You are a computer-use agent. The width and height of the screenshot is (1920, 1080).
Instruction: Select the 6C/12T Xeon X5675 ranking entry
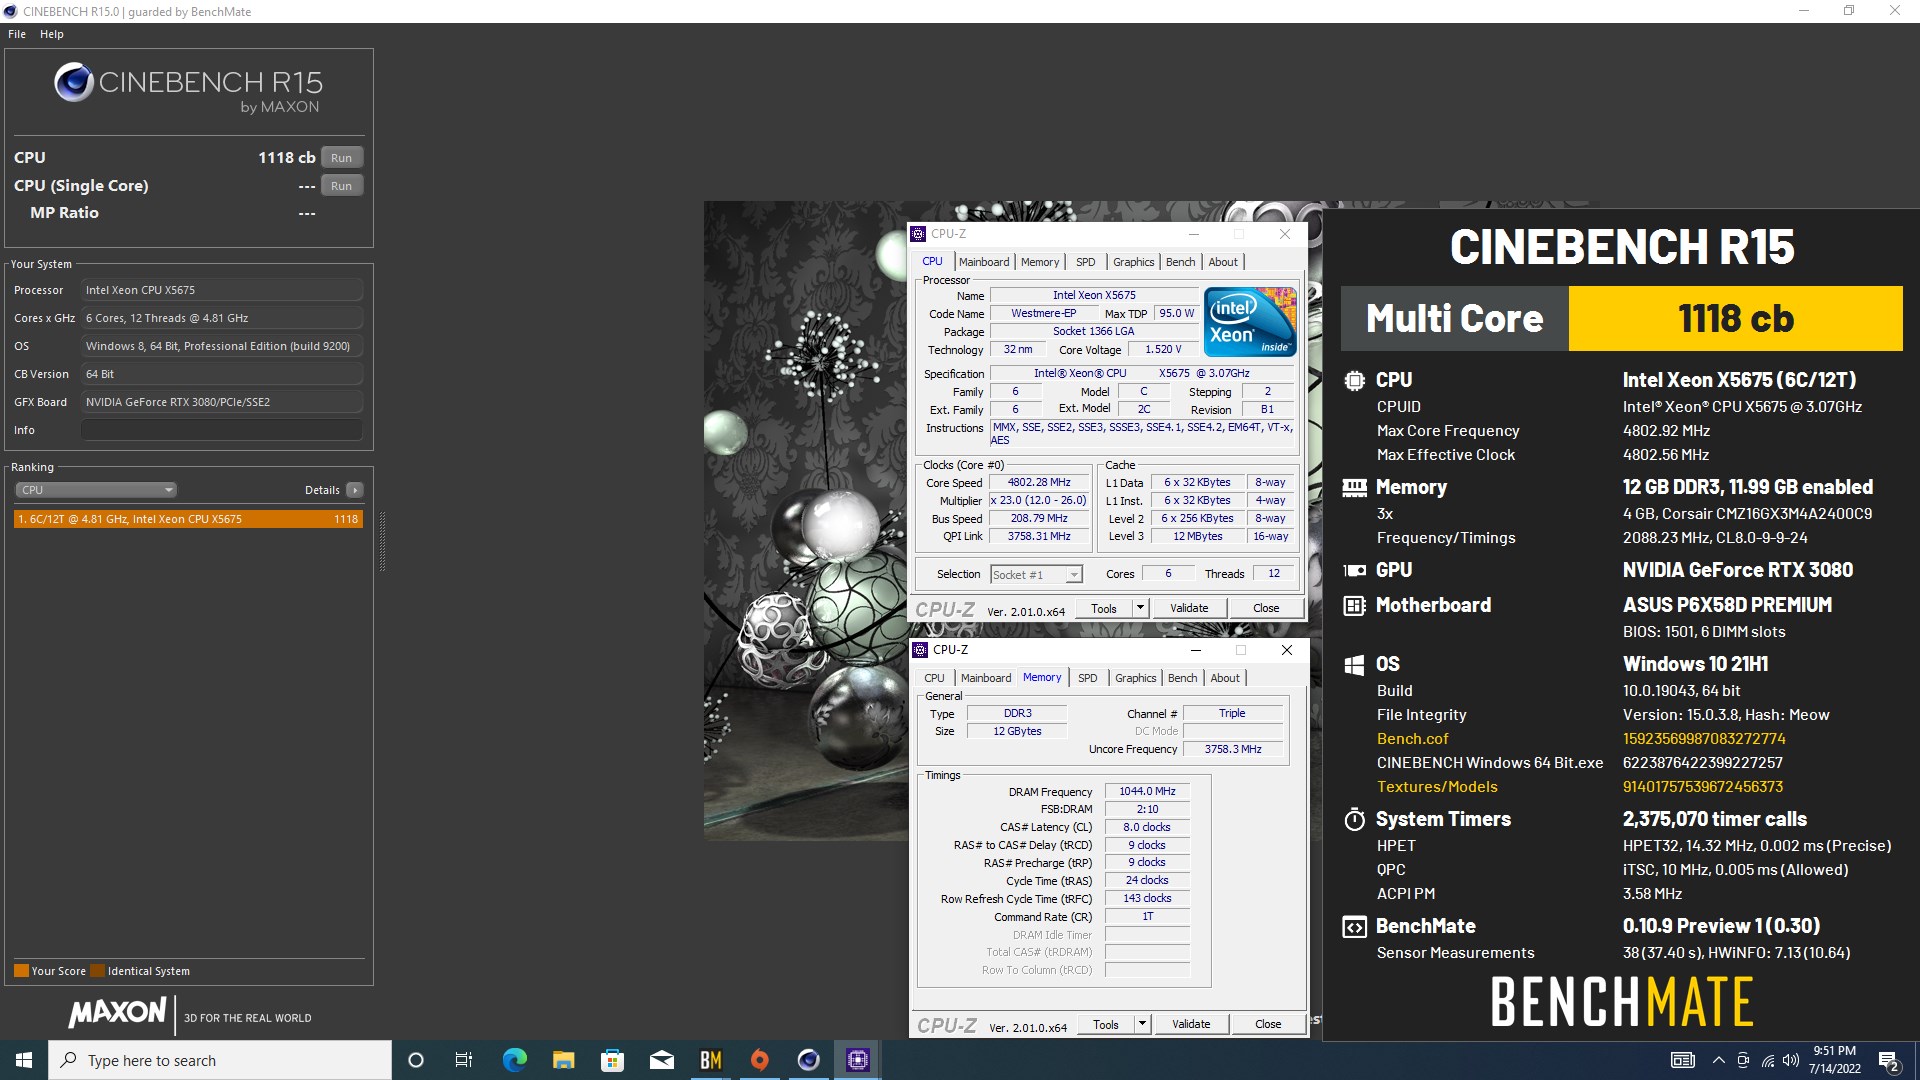click(x=188, y=519)
